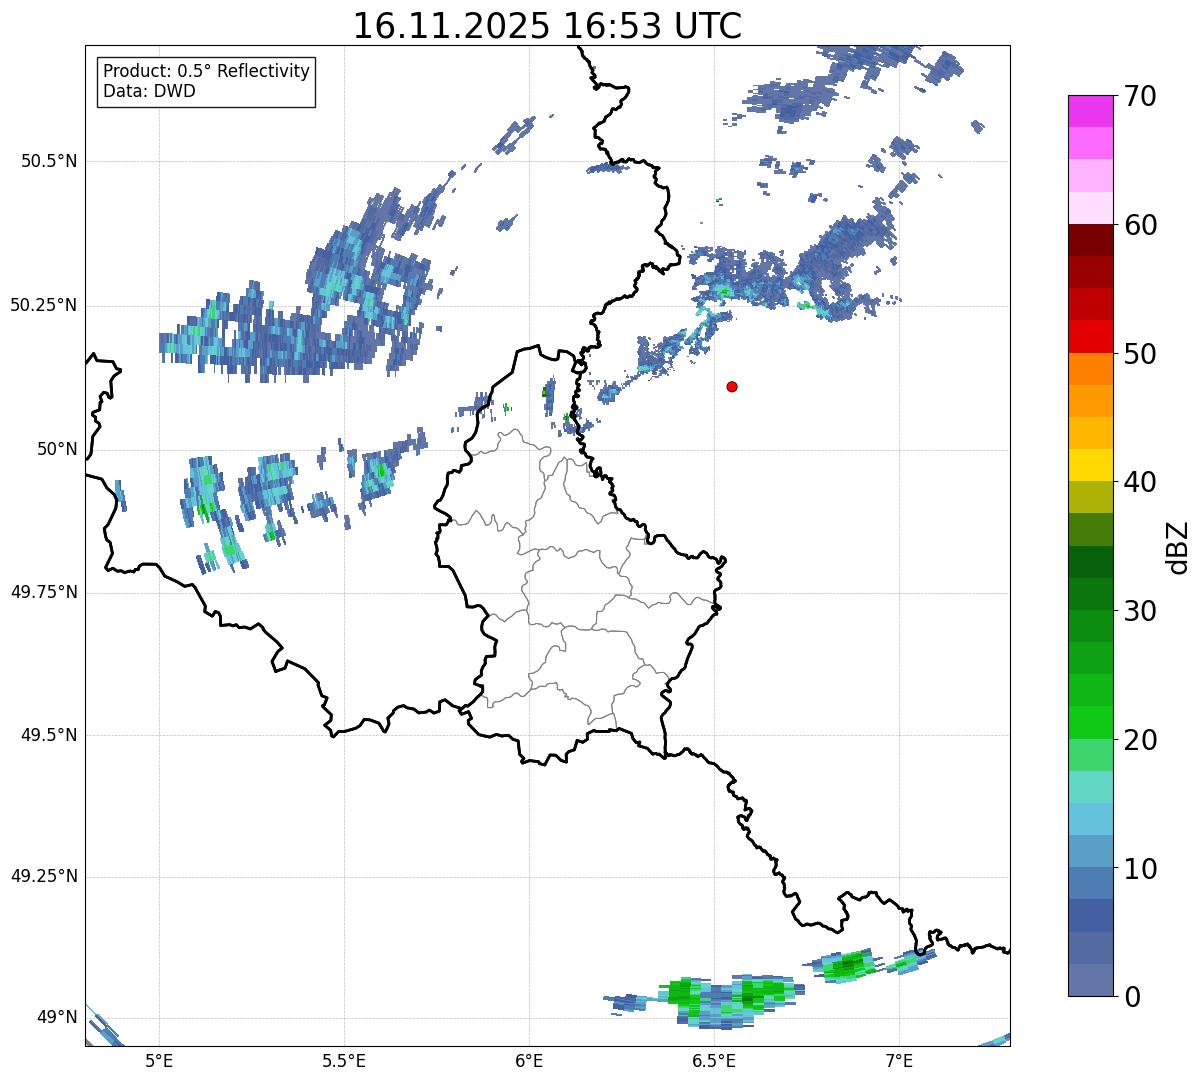Click the red location marker dot
1202x1081 pixels.
pos(732,387)
